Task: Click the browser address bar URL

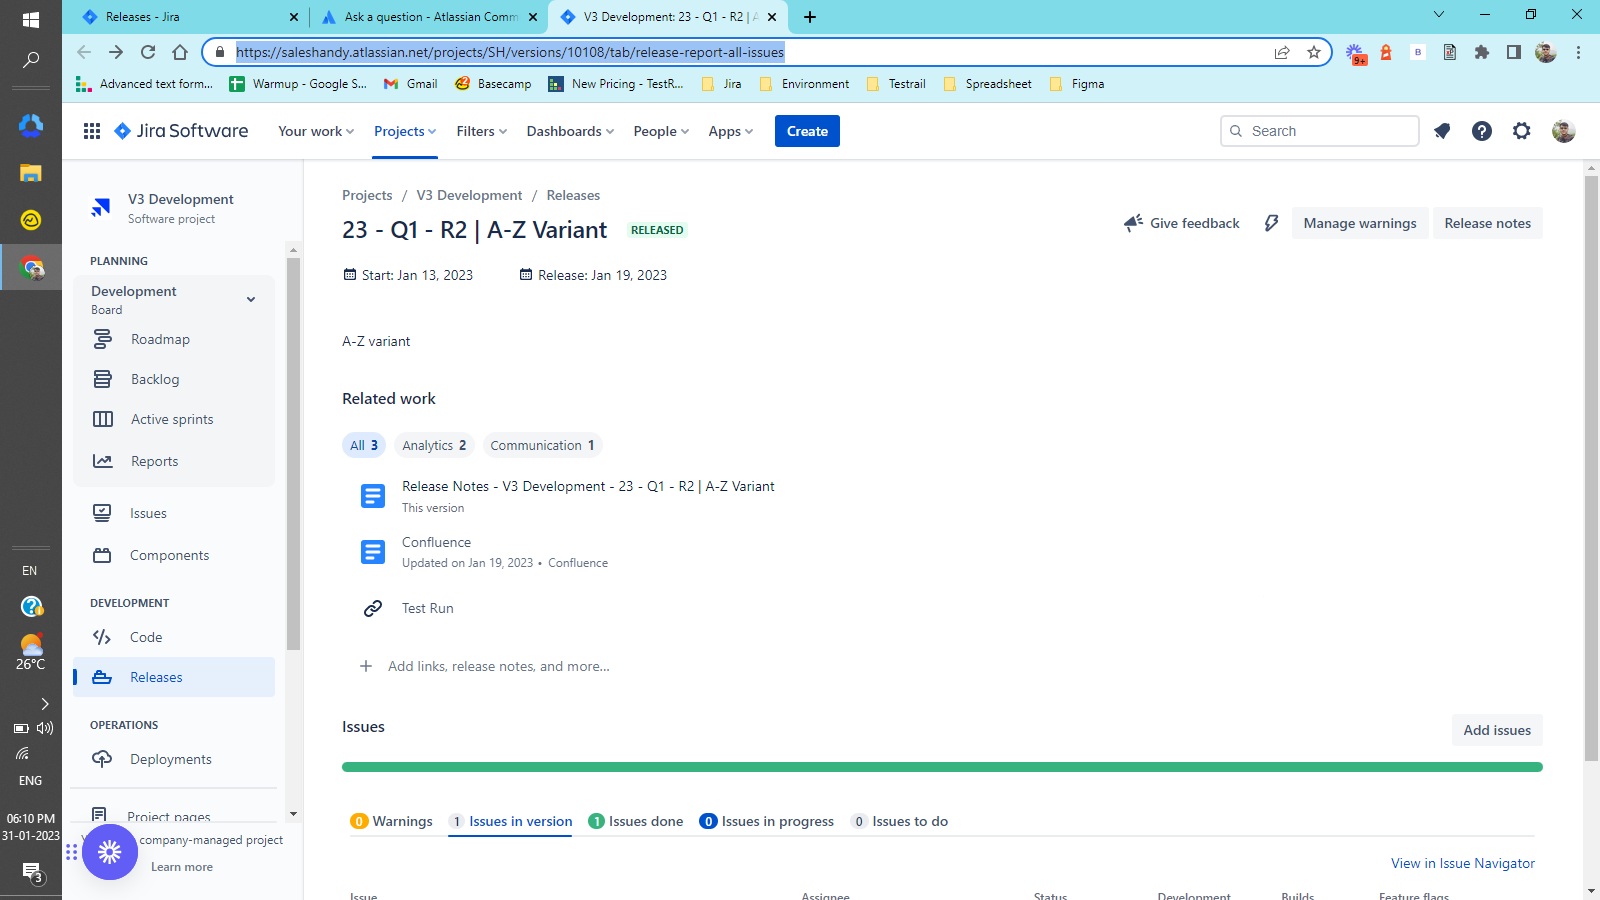Action: pyautogui.click(x=510, y=52)
